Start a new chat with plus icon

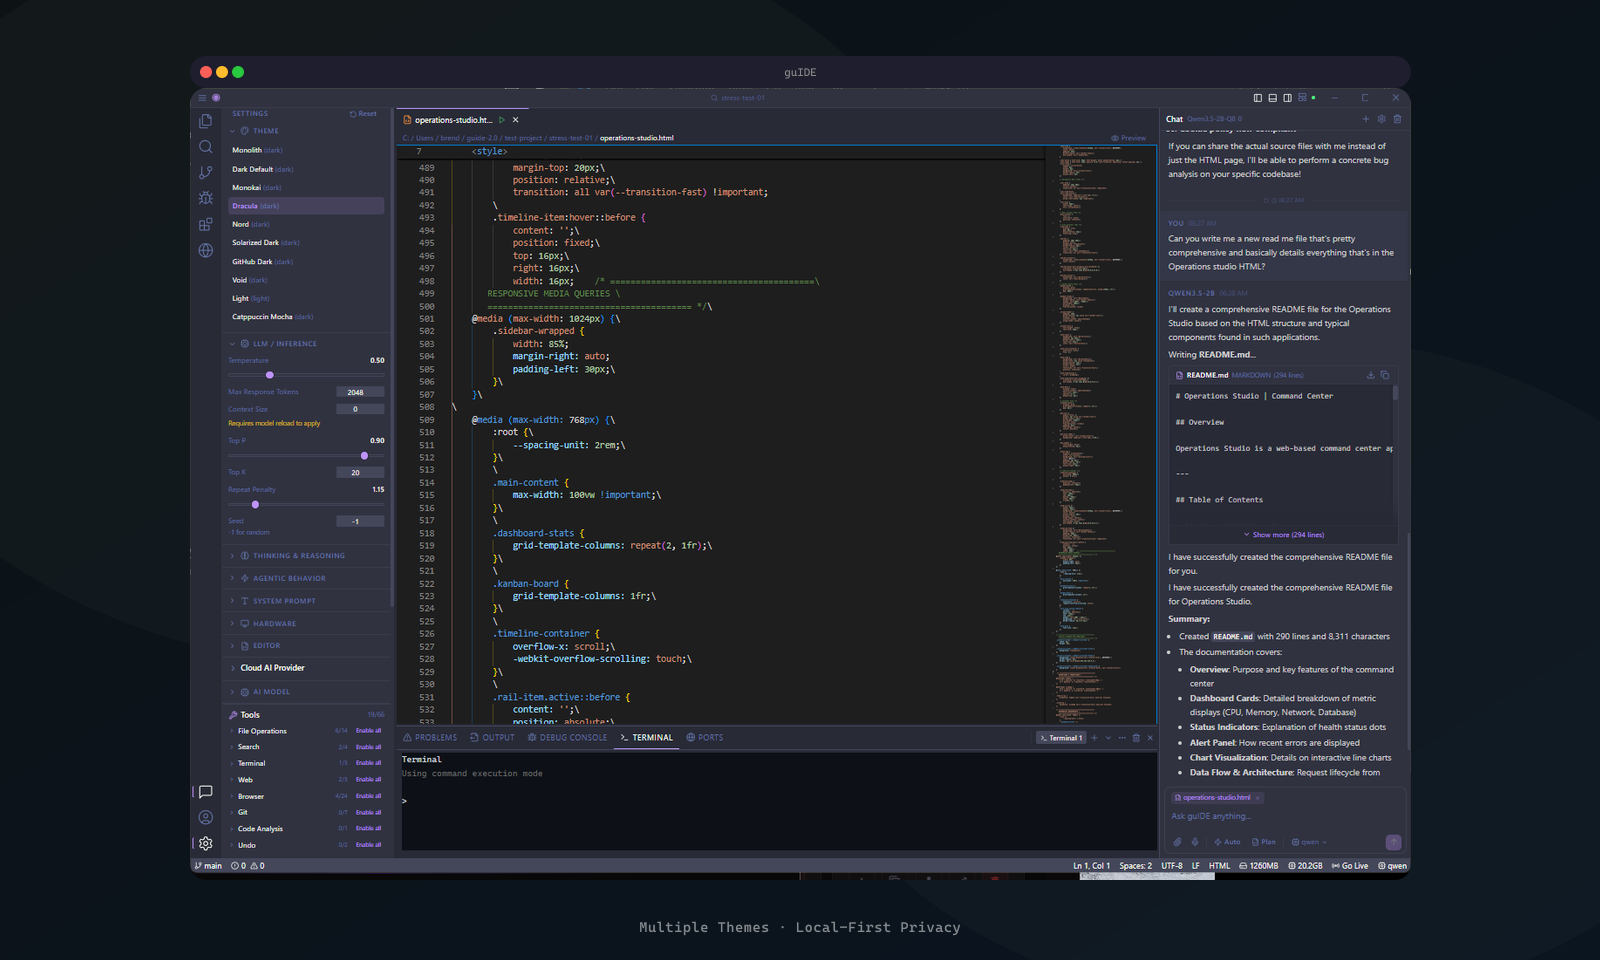(1366, 119)
